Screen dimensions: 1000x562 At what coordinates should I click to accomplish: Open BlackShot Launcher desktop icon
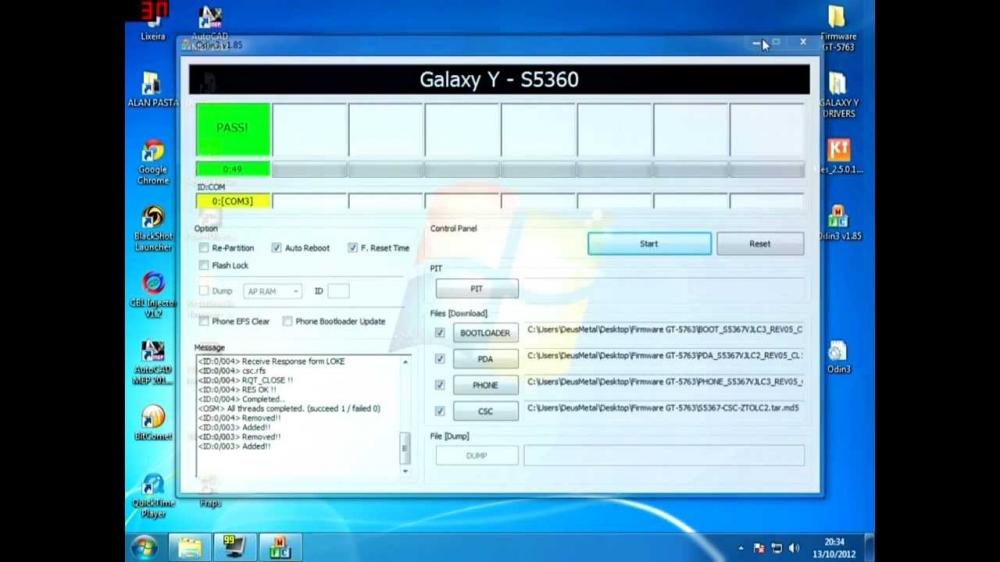(x=153, y=228)
